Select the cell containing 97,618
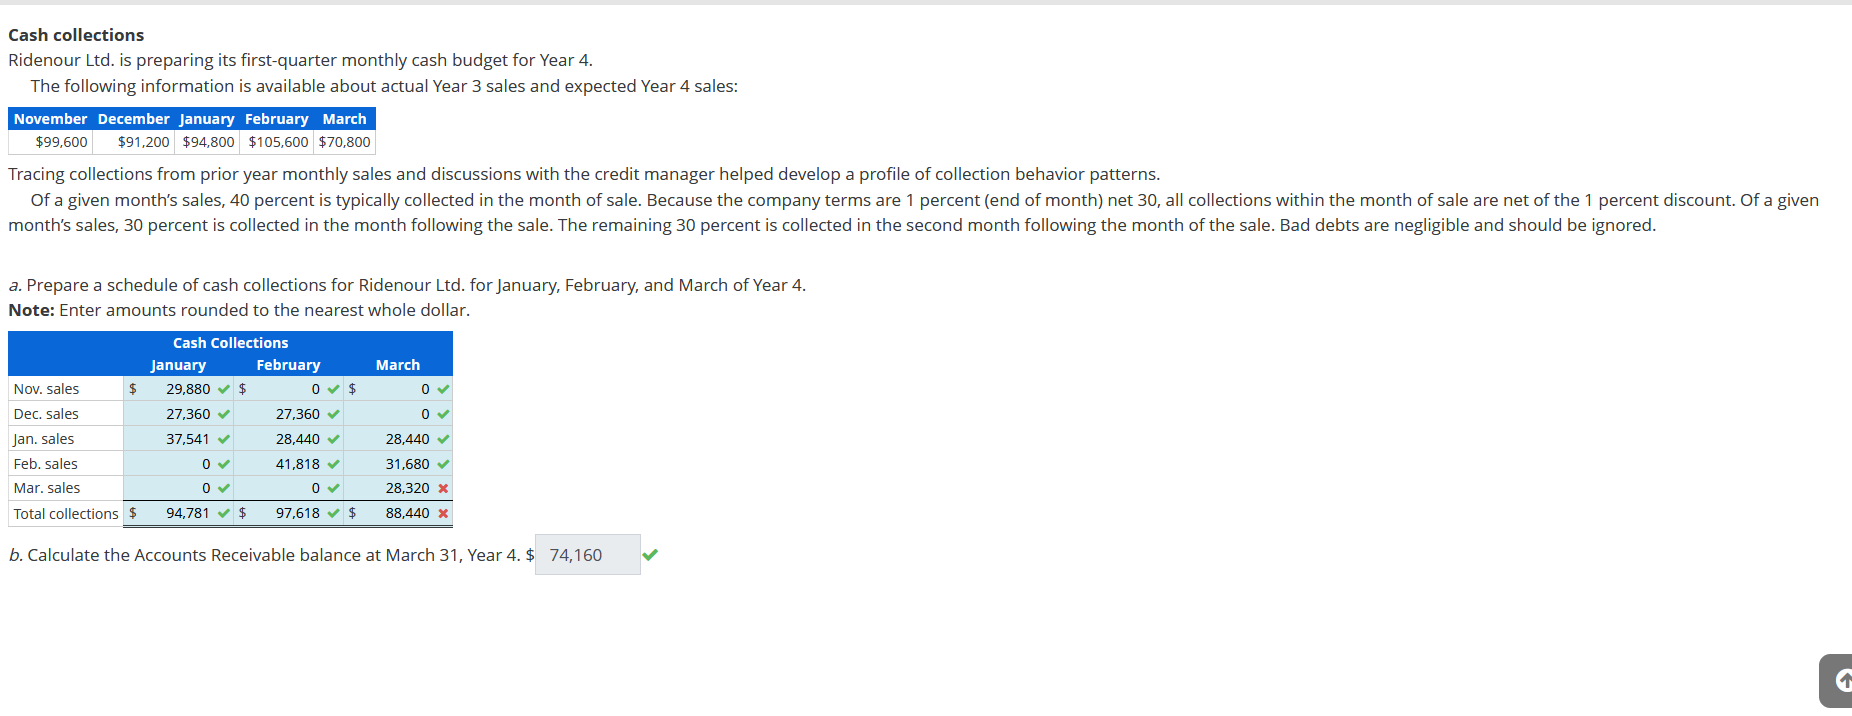Image resolution: width=1852 pixels, height=716 pixels. coord(297,513)
